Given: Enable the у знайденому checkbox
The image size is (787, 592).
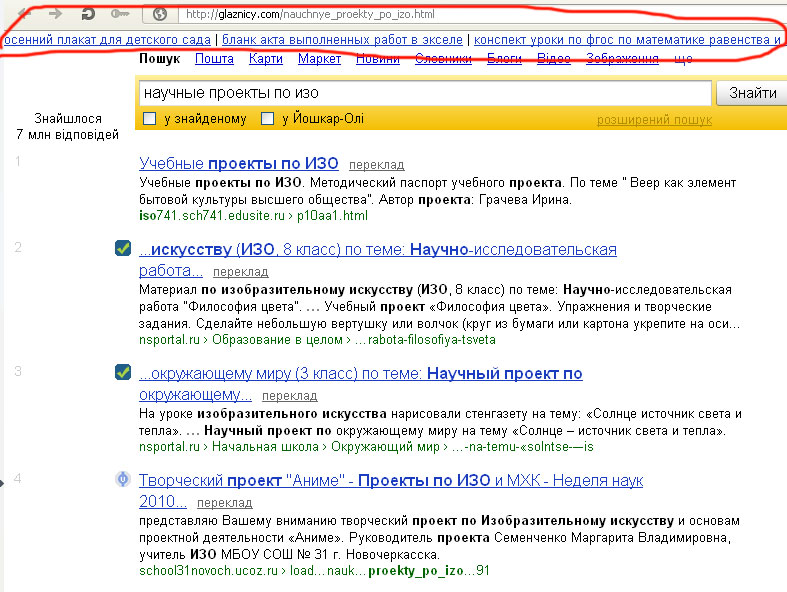Looking at the screenshot, I should pos(150,119).
